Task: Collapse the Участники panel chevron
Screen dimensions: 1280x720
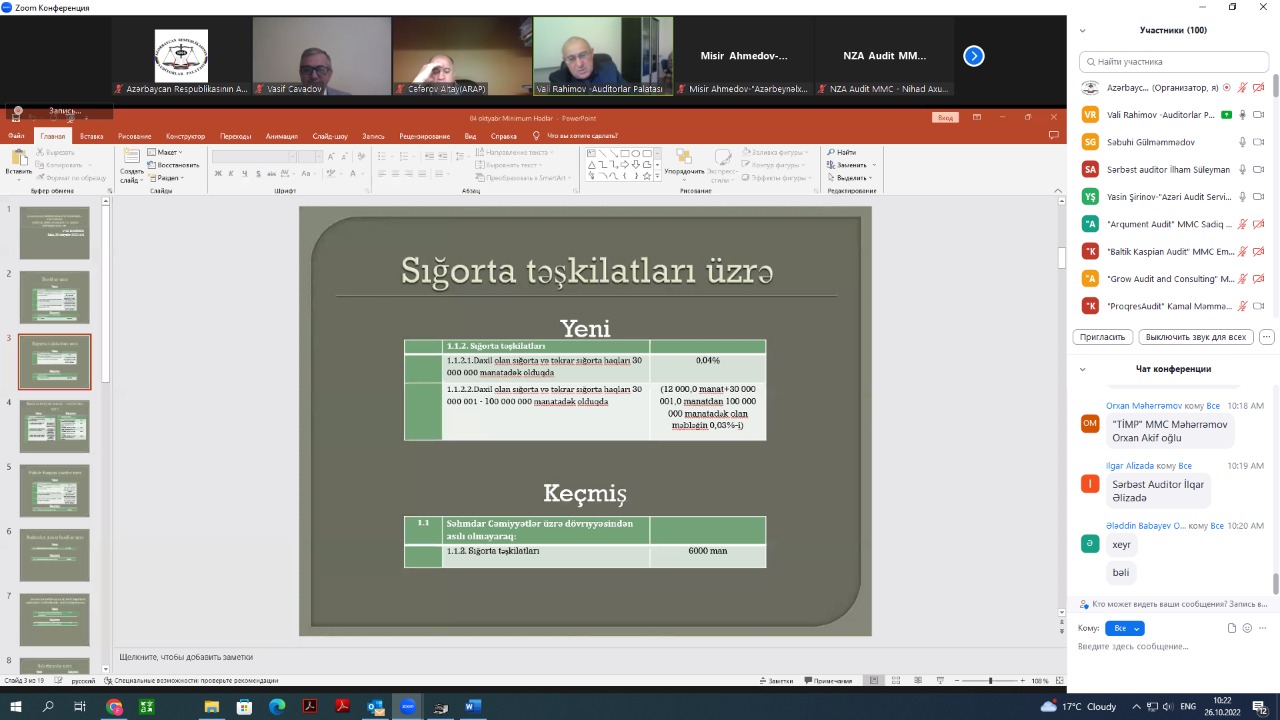Action: click(x=1082, y=31)
